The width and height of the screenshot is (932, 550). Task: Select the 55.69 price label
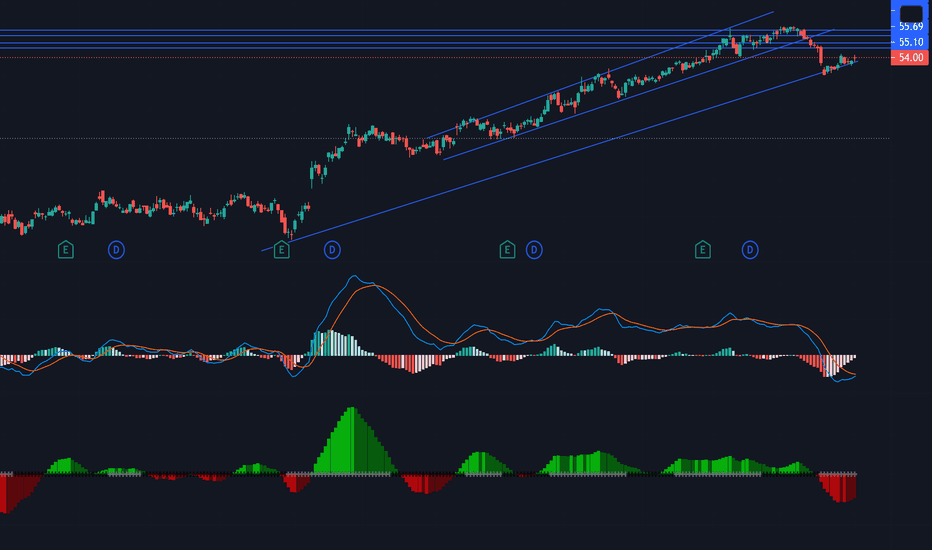point(911,27)
